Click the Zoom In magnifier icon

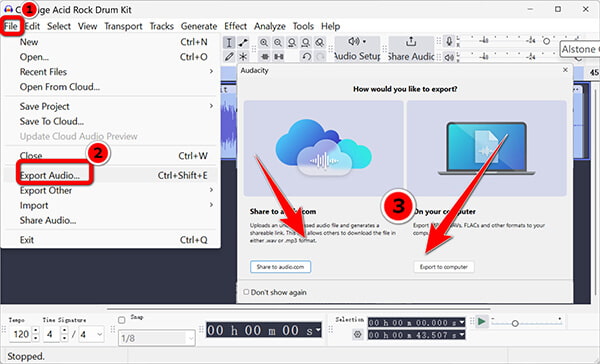pyautogui.click(x=264, y=42)
